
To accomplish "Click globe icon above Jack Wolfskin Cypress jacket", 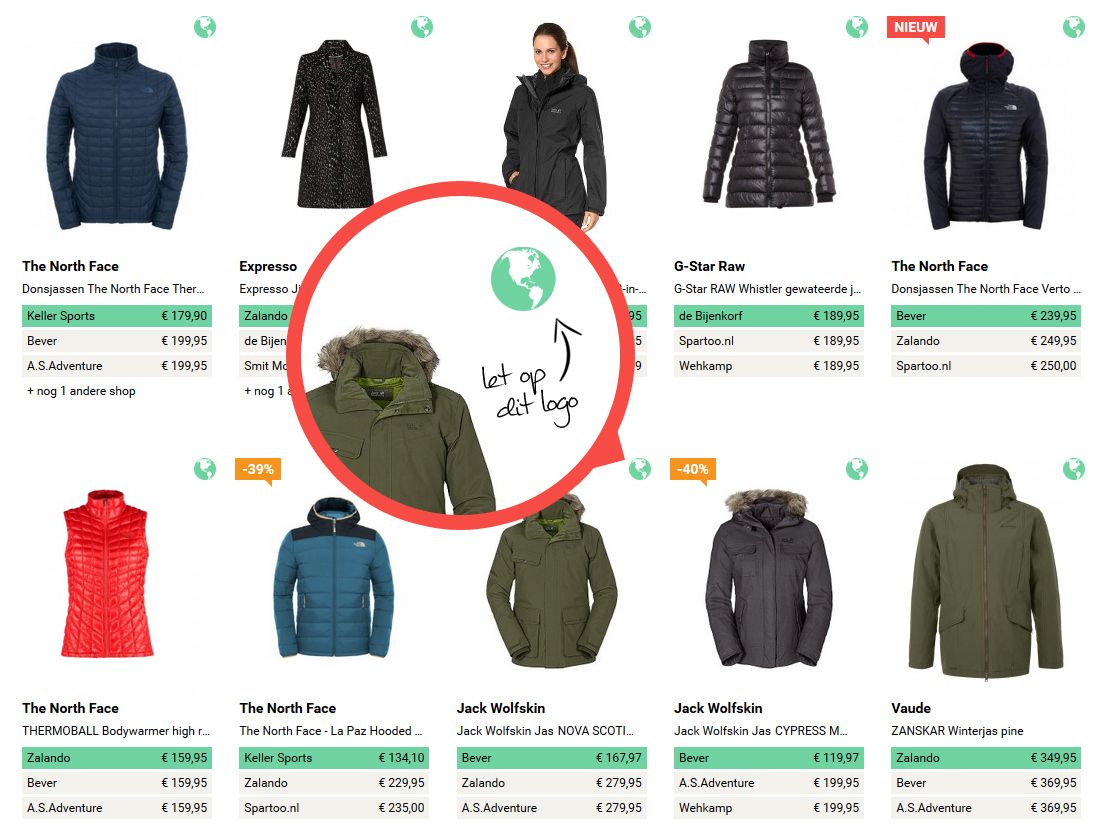I will pyautogui.click(x=857, y=469).
